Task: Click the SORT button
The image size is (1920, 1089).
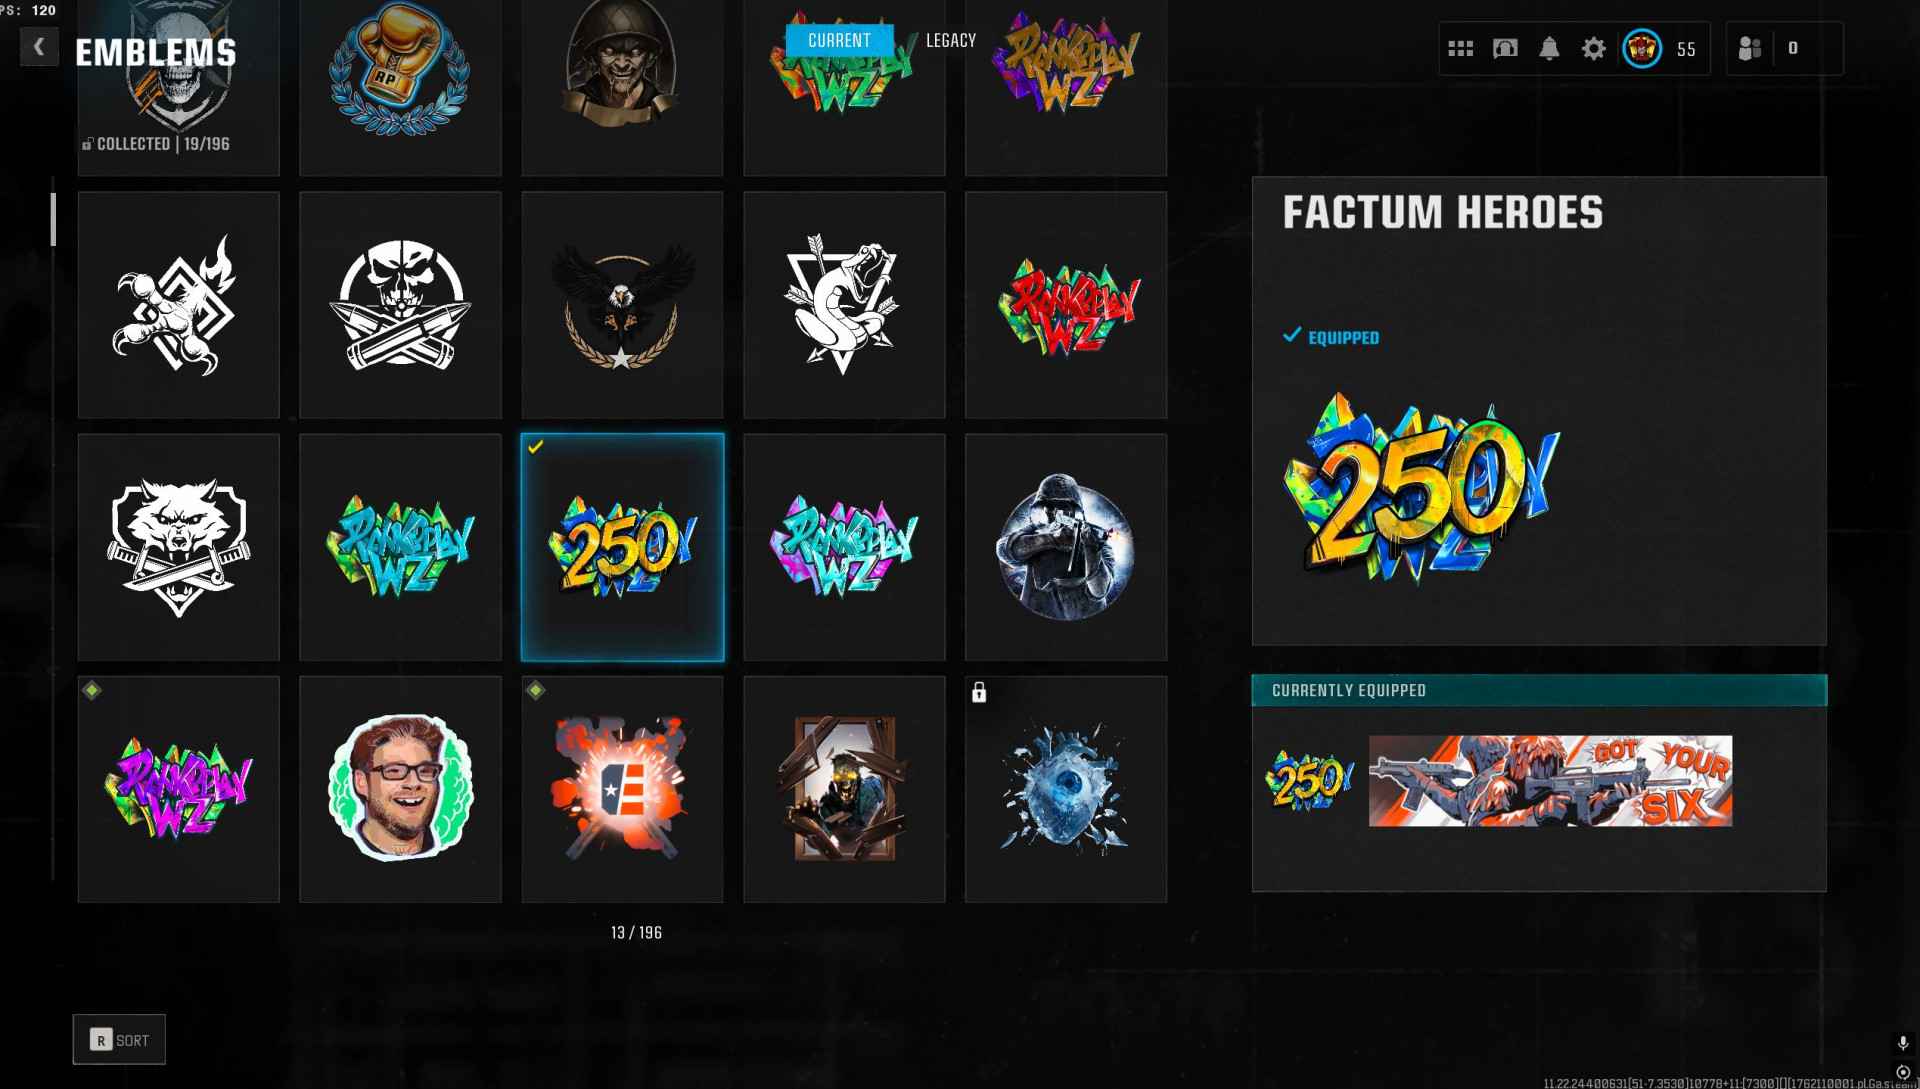Action: tap(119, 1040)
